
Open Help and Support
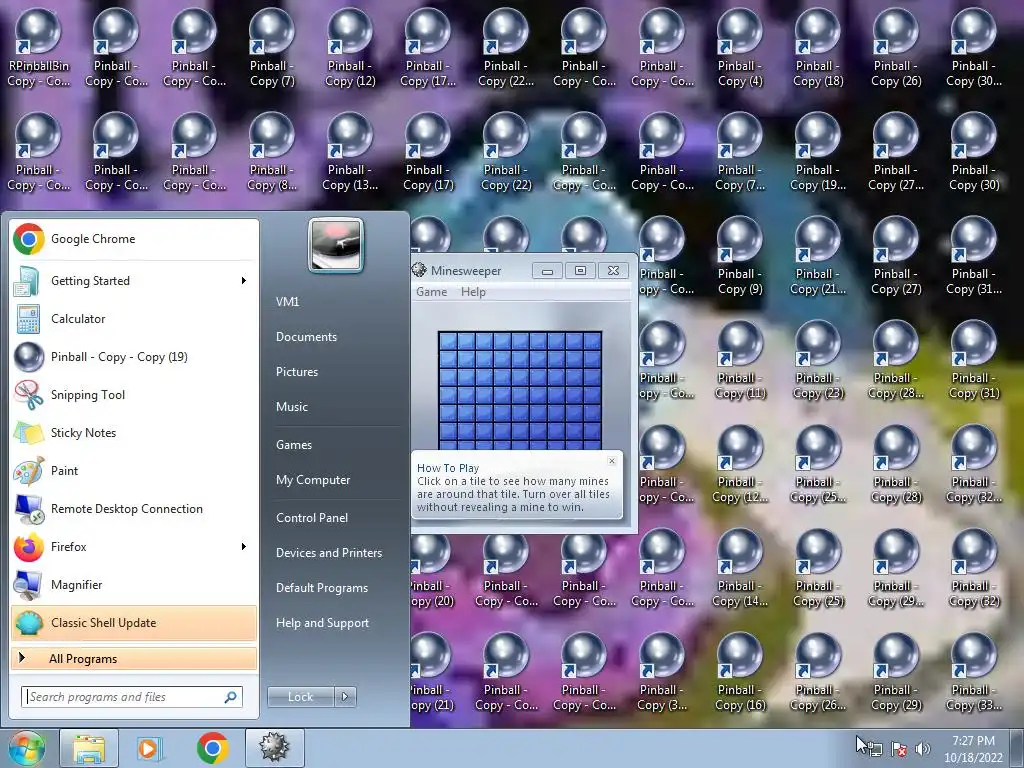coord(322,623)
